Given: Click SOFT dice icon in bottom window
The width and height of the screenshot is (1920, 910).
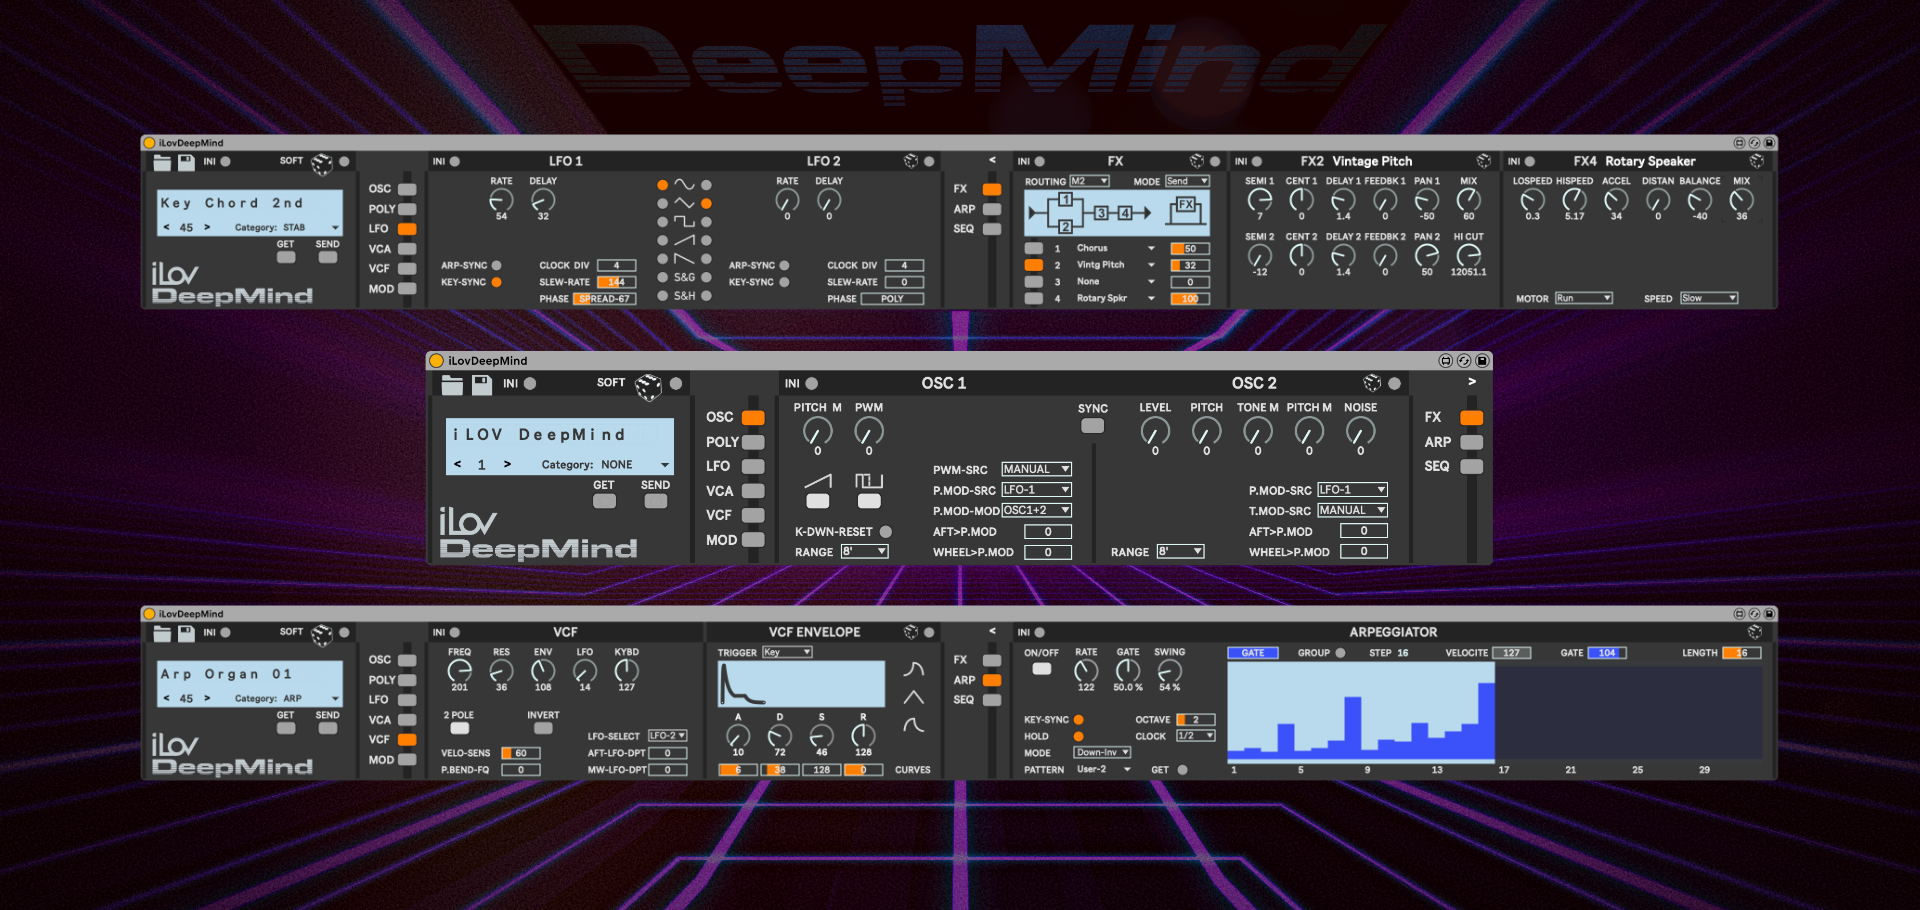Looking at the screenshot, I should 322,634.
